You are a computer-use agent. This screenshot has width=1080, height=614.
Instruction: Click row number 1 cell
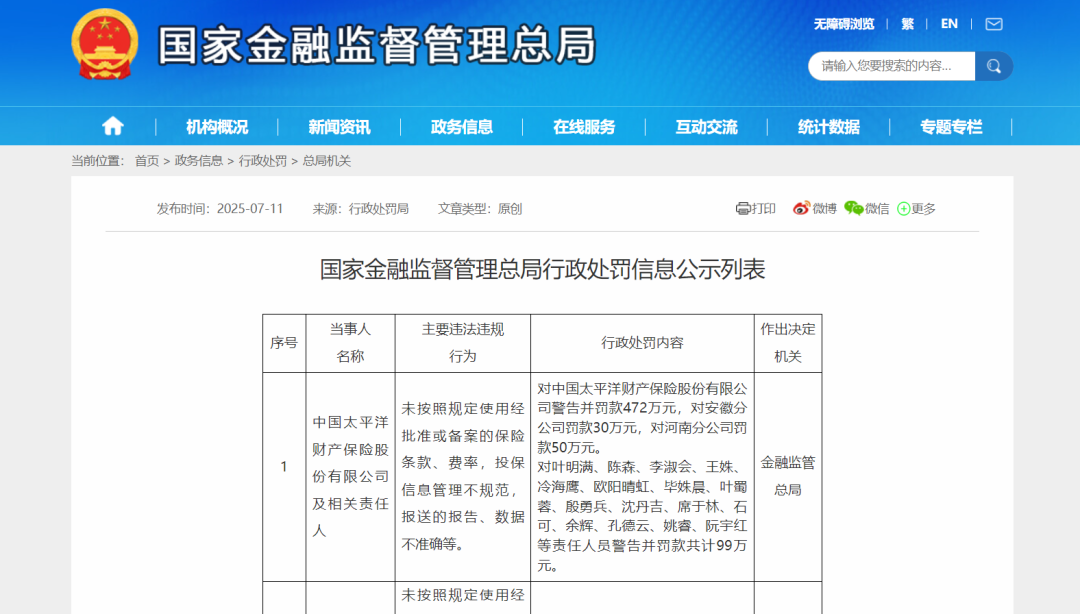284,477
